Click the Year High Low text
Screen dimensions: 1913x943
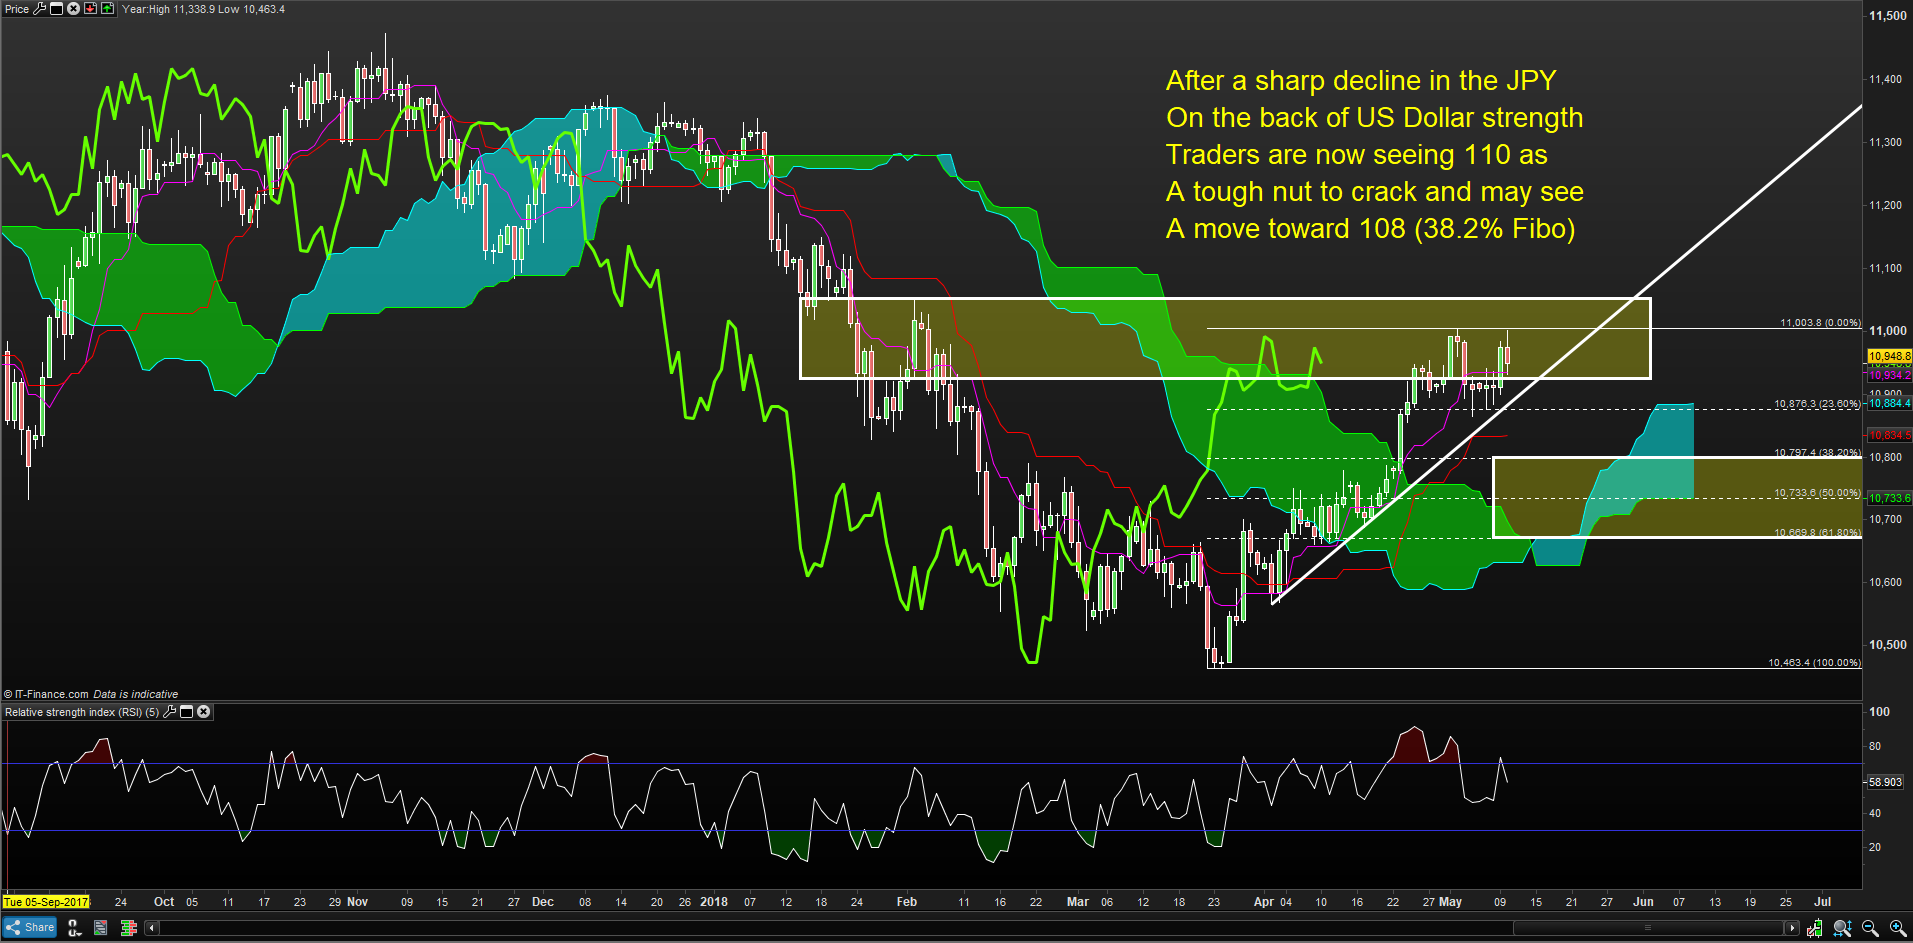203,9
